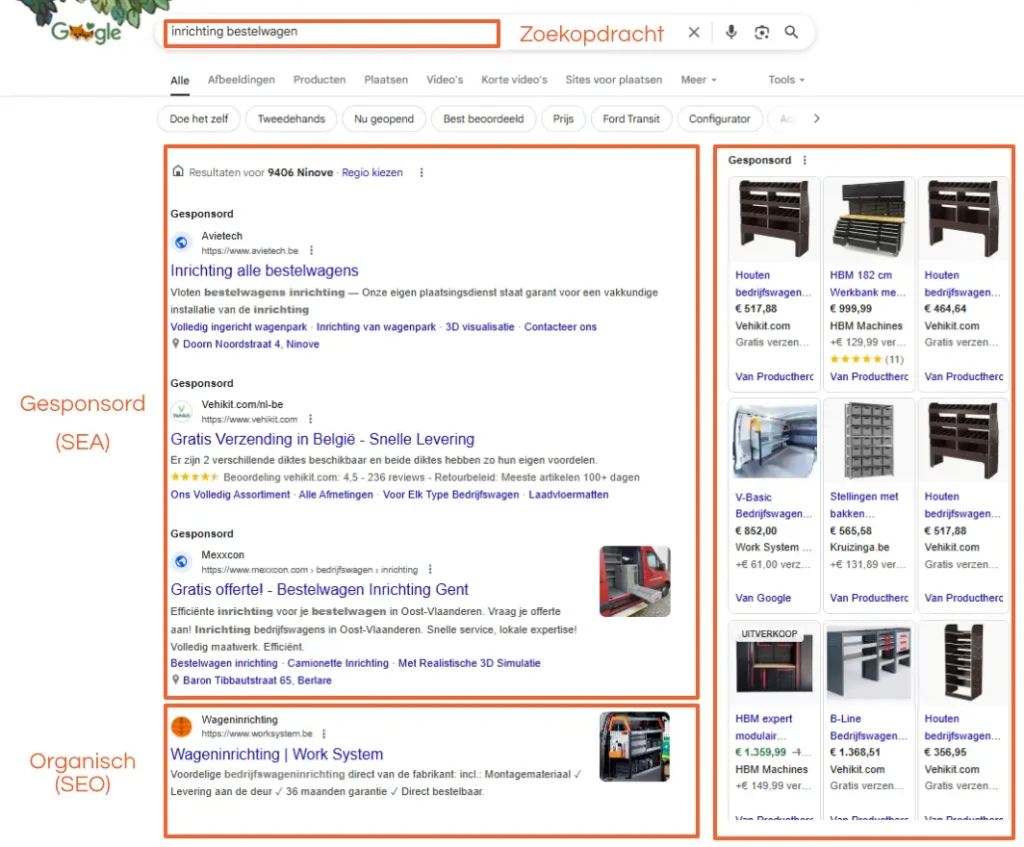Click the Regio kiezen link
This screenshot has width=1024, height=847.
[x=372, y=172]
